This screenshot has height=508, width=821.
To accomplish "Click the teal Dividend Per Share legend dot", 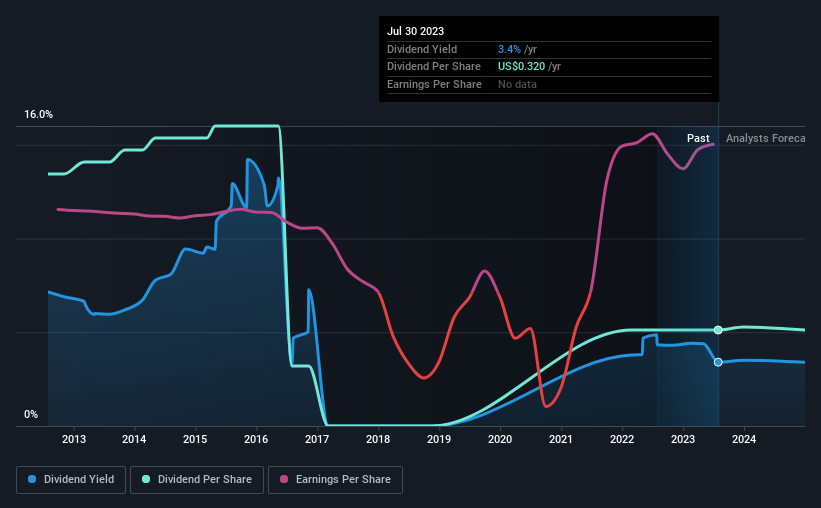I will [146, 479].
